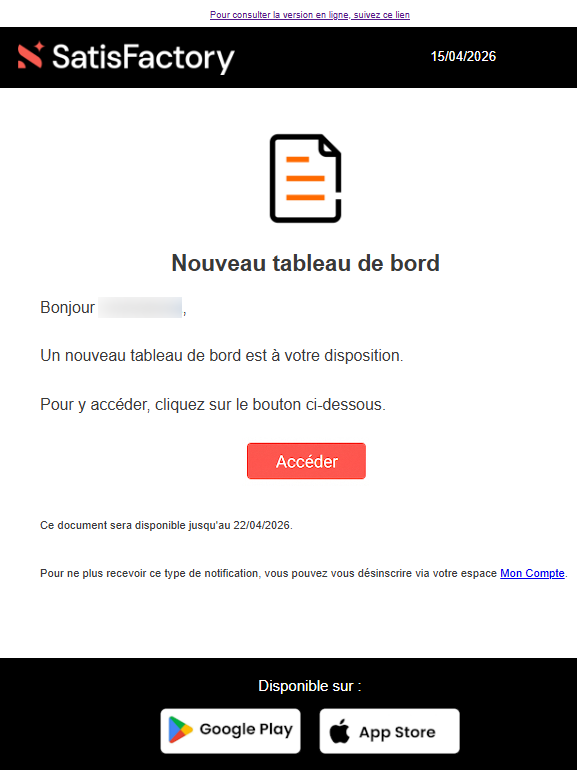Click the sentence about a new dashboard available
This screenshot has height=770, width=577.
point(221,356)
